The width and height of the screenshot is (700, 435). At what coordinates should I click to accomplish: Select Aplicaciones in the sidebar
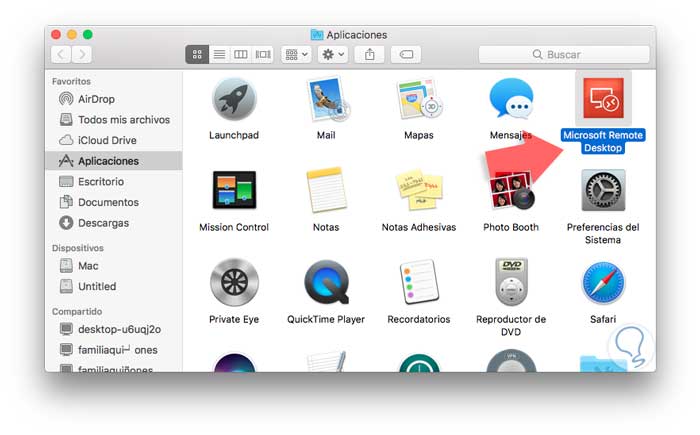click(x=114, y=161)
